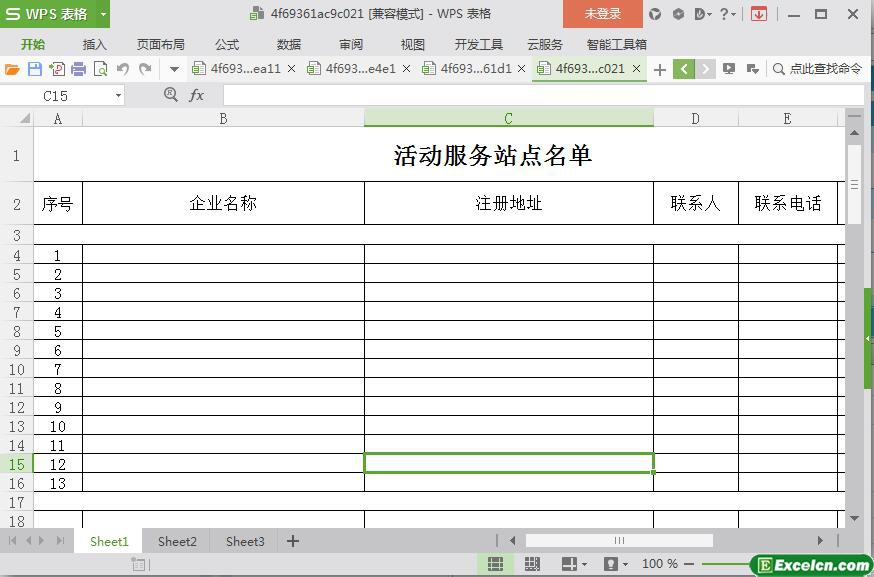This screenshot has width=874, height=577.
Task: Click the Sheet1 worksheet tab
Action: tap(109, 541)
